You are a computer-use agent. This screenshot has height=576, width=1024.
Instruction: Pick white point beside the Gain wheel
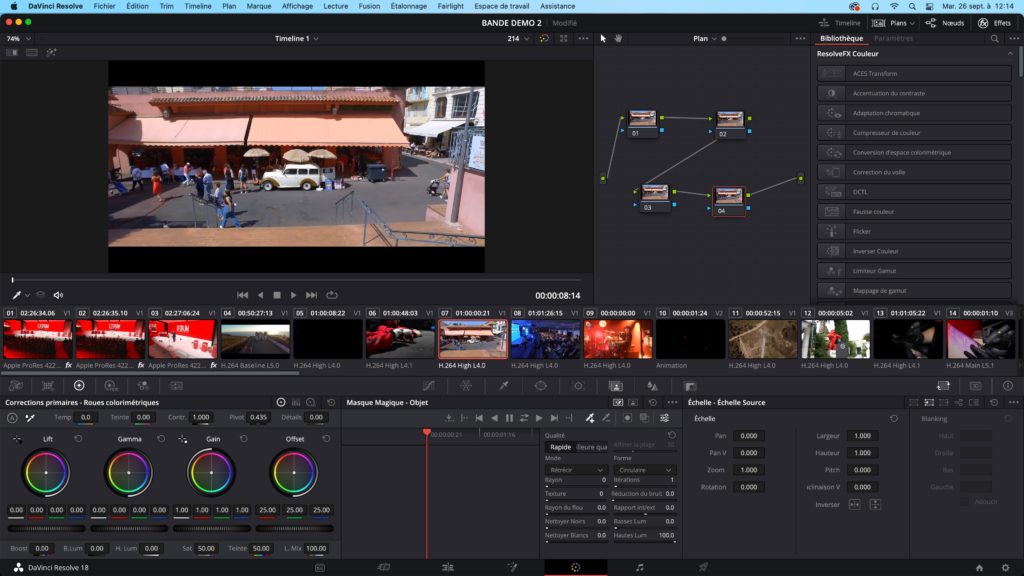coord(183,439)
